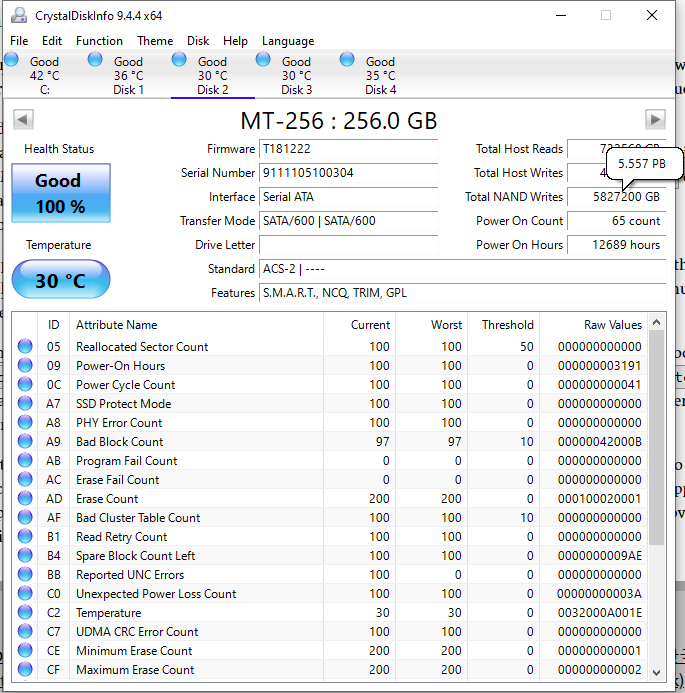Click the MT-256 : 256.0 GB disk title
Screen dimensions: 685x693
click(x=339, y=120)
